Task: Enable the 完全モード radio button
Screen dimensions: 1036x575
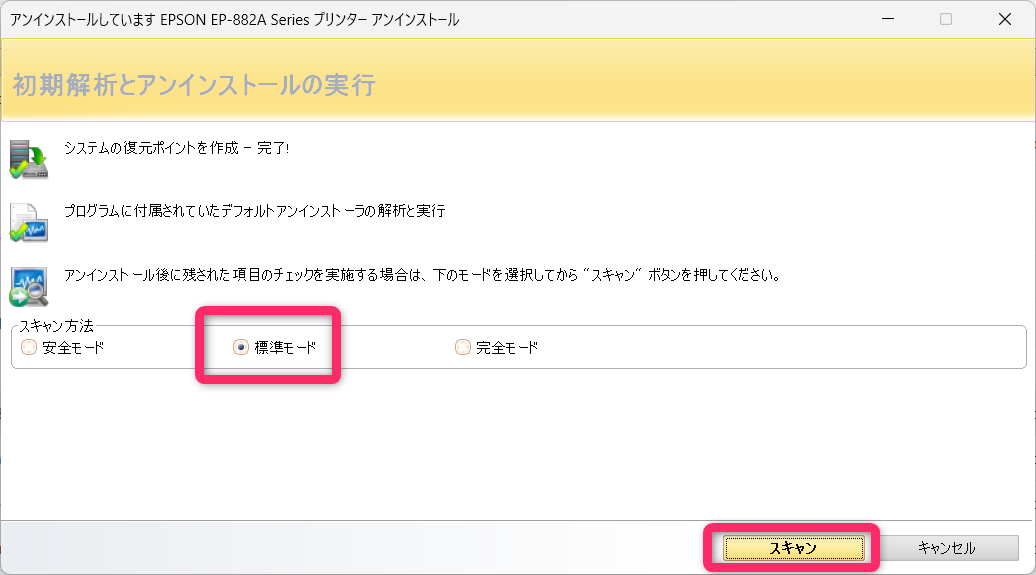Action: [462, 348]
